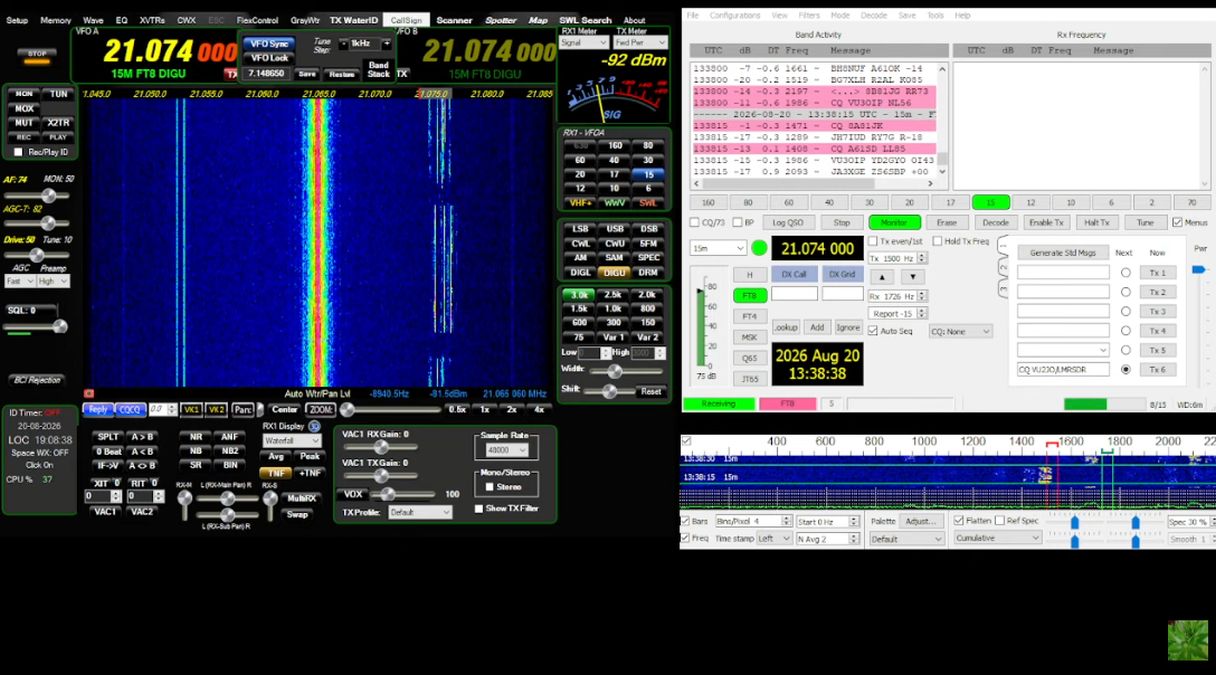Click the Band Activity vertical scrollbar
The width and height of the screenshot is (1216, 675).
coord(942,120)
